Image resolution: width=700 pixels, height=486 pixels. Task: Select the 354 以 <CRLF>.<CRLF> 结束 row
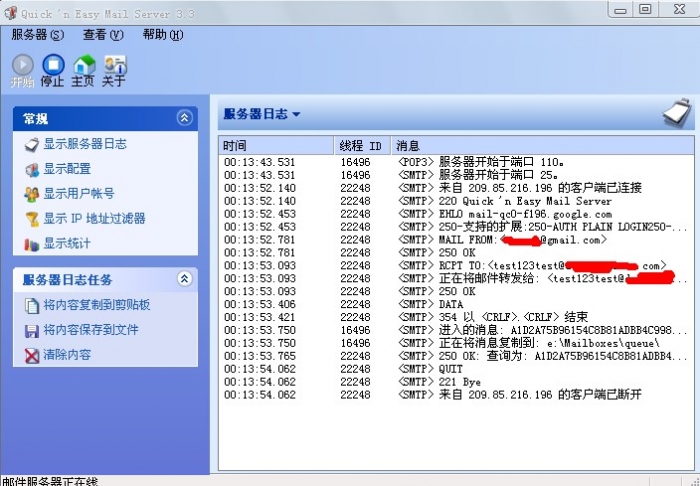[456, 317]
